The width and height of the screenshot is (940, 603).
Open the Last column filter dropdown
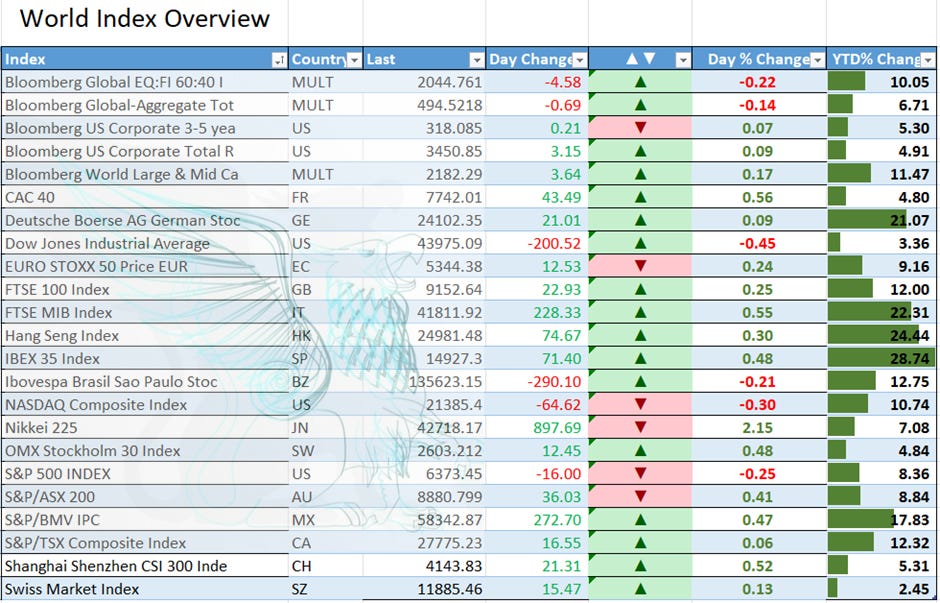coord(477,60)
